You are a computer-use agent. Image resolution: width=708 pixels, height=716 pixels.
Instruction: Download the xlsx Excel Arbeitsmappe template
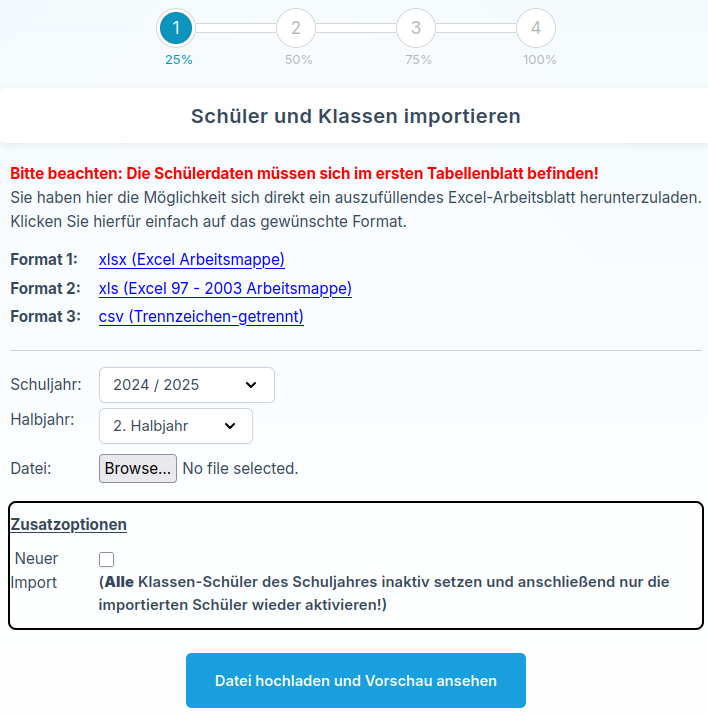[x=192, y=260]
